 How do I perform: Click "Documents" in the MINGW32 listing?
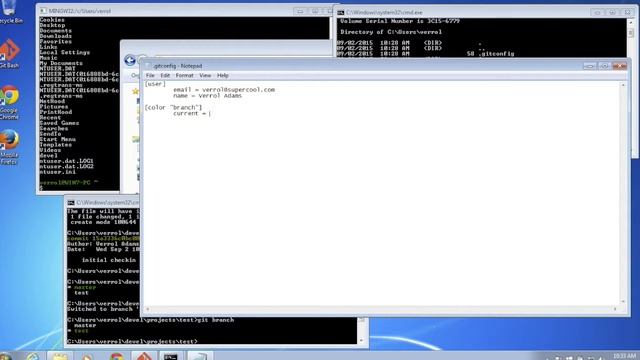pos(56,31)
